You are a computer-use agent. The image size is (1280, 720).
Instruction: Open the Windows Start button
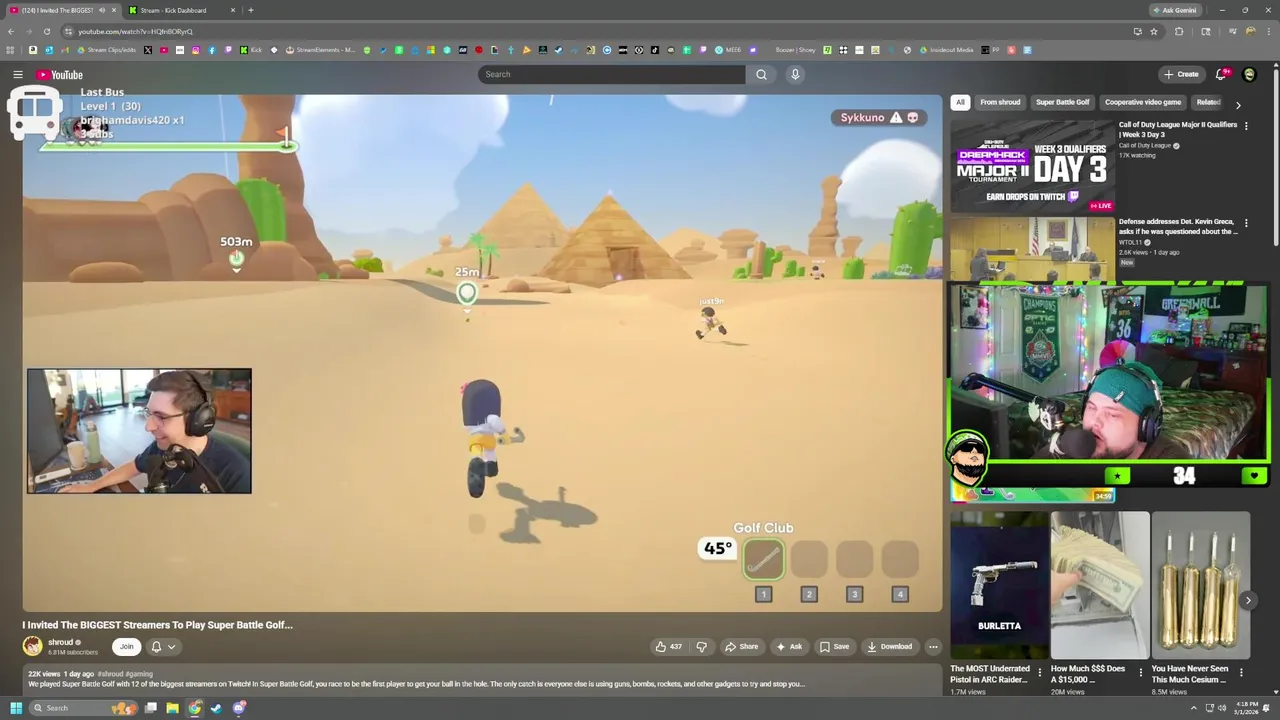click(16, 708)
